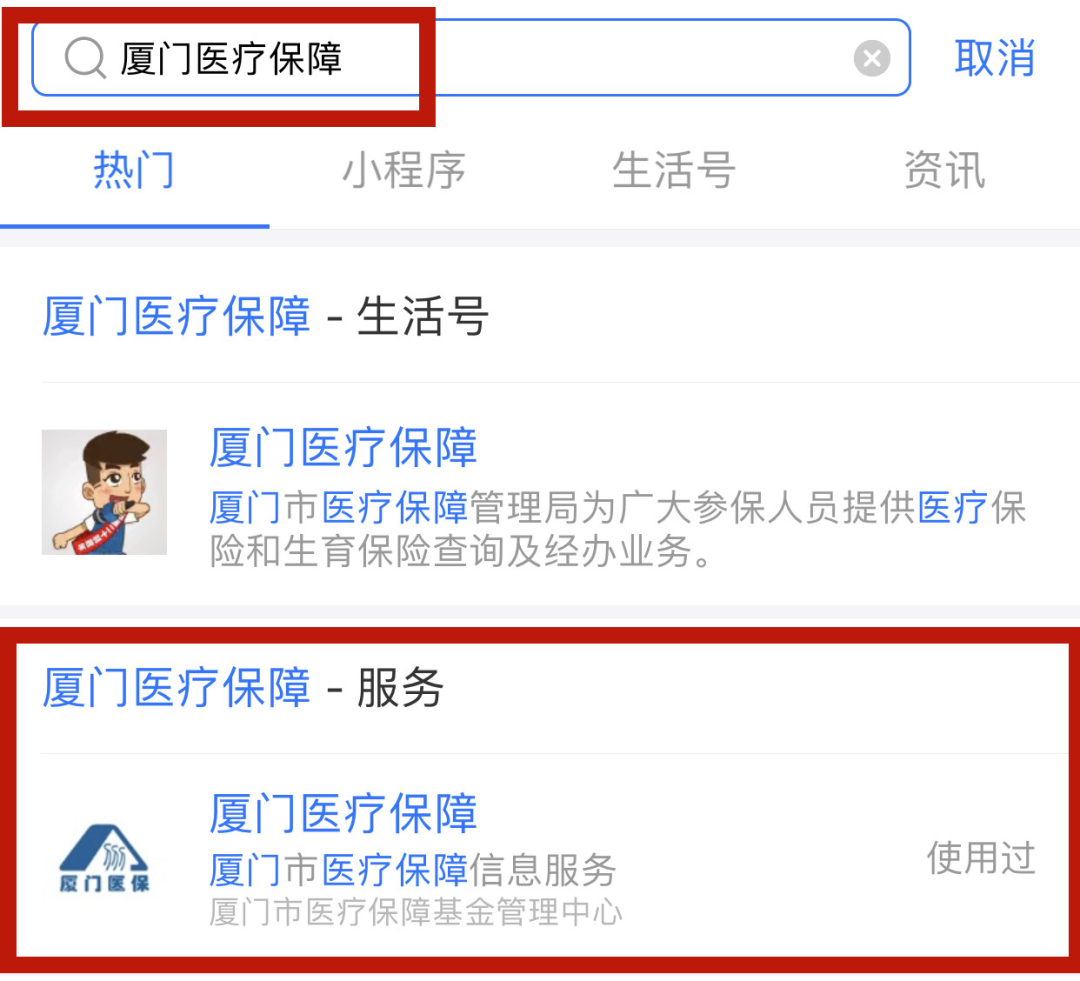
Task: Switch to the 小程序 tab
Action: (404, 170)
